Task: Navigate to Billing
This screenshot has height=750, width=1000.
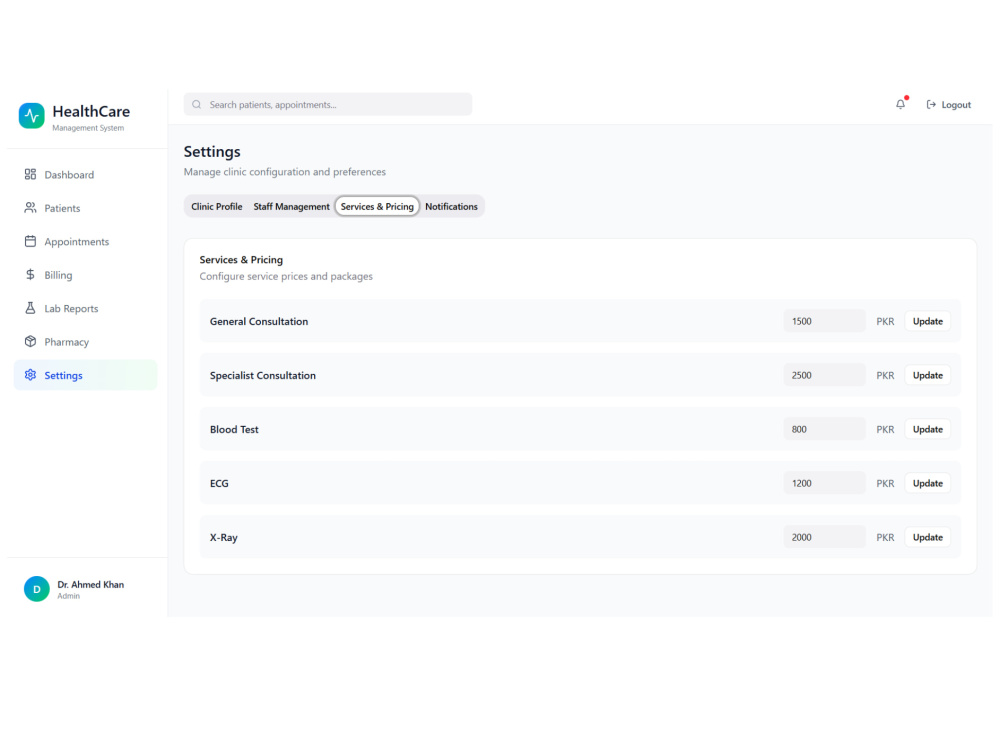Action: [85, 275]
